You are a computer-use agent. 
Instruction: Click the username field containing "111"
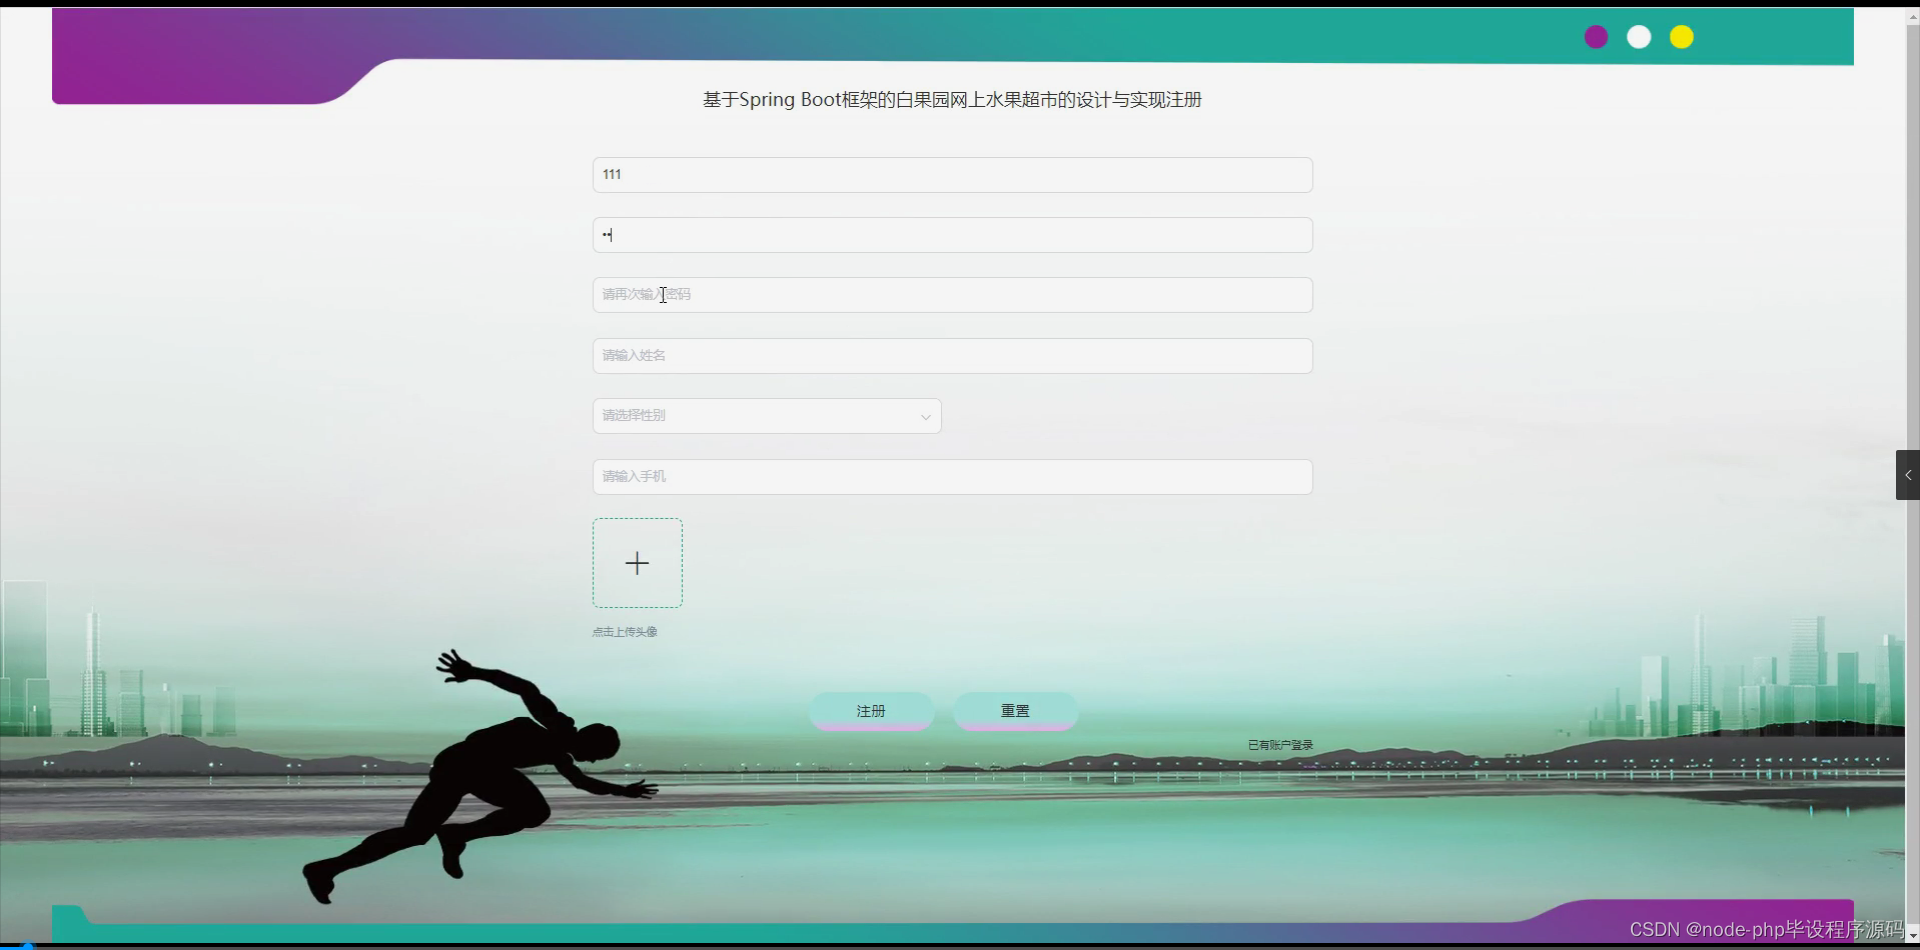(951, 174)
